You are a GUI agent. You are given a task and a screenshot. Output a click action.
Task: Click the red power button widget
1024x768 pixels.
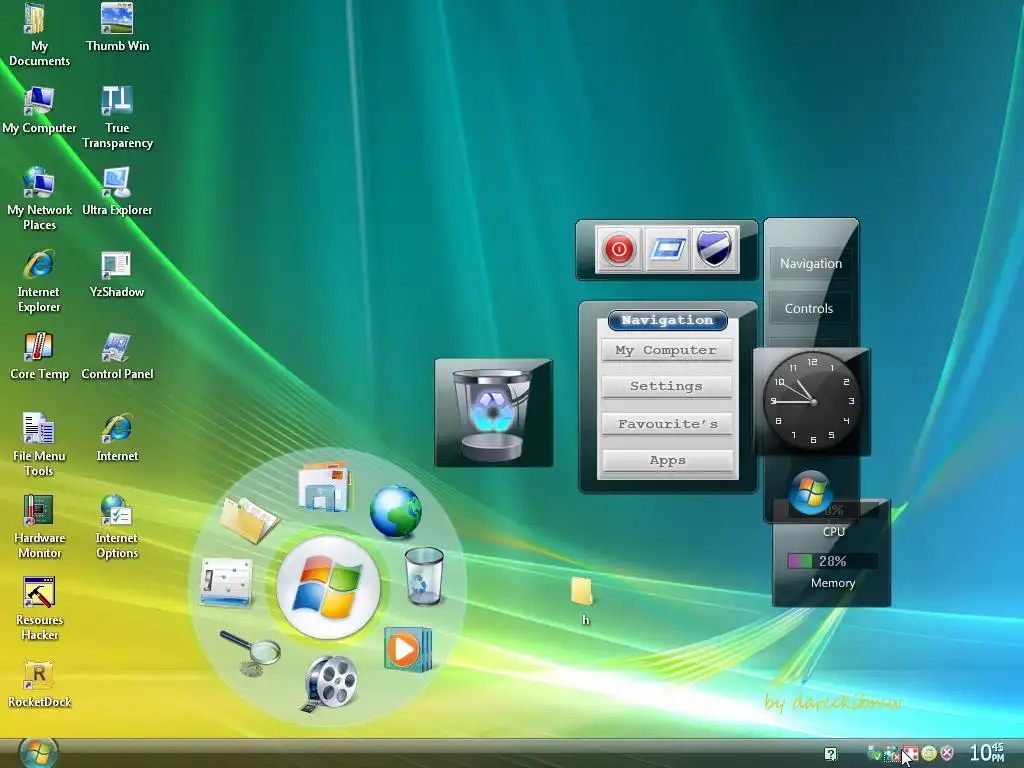click(x=619, y=249)
